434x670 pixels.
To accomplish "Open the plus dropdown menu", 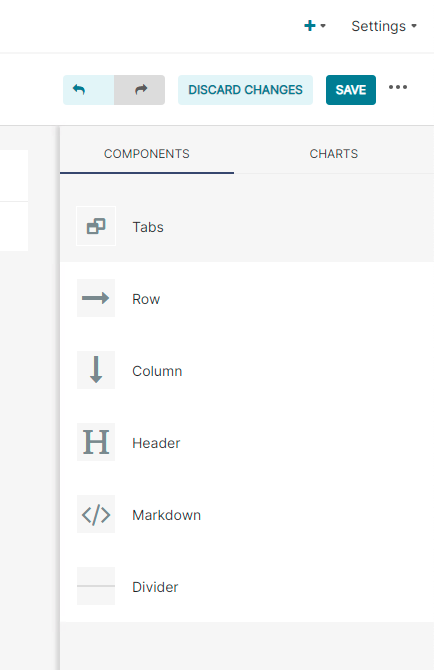I will coord(315,26).
